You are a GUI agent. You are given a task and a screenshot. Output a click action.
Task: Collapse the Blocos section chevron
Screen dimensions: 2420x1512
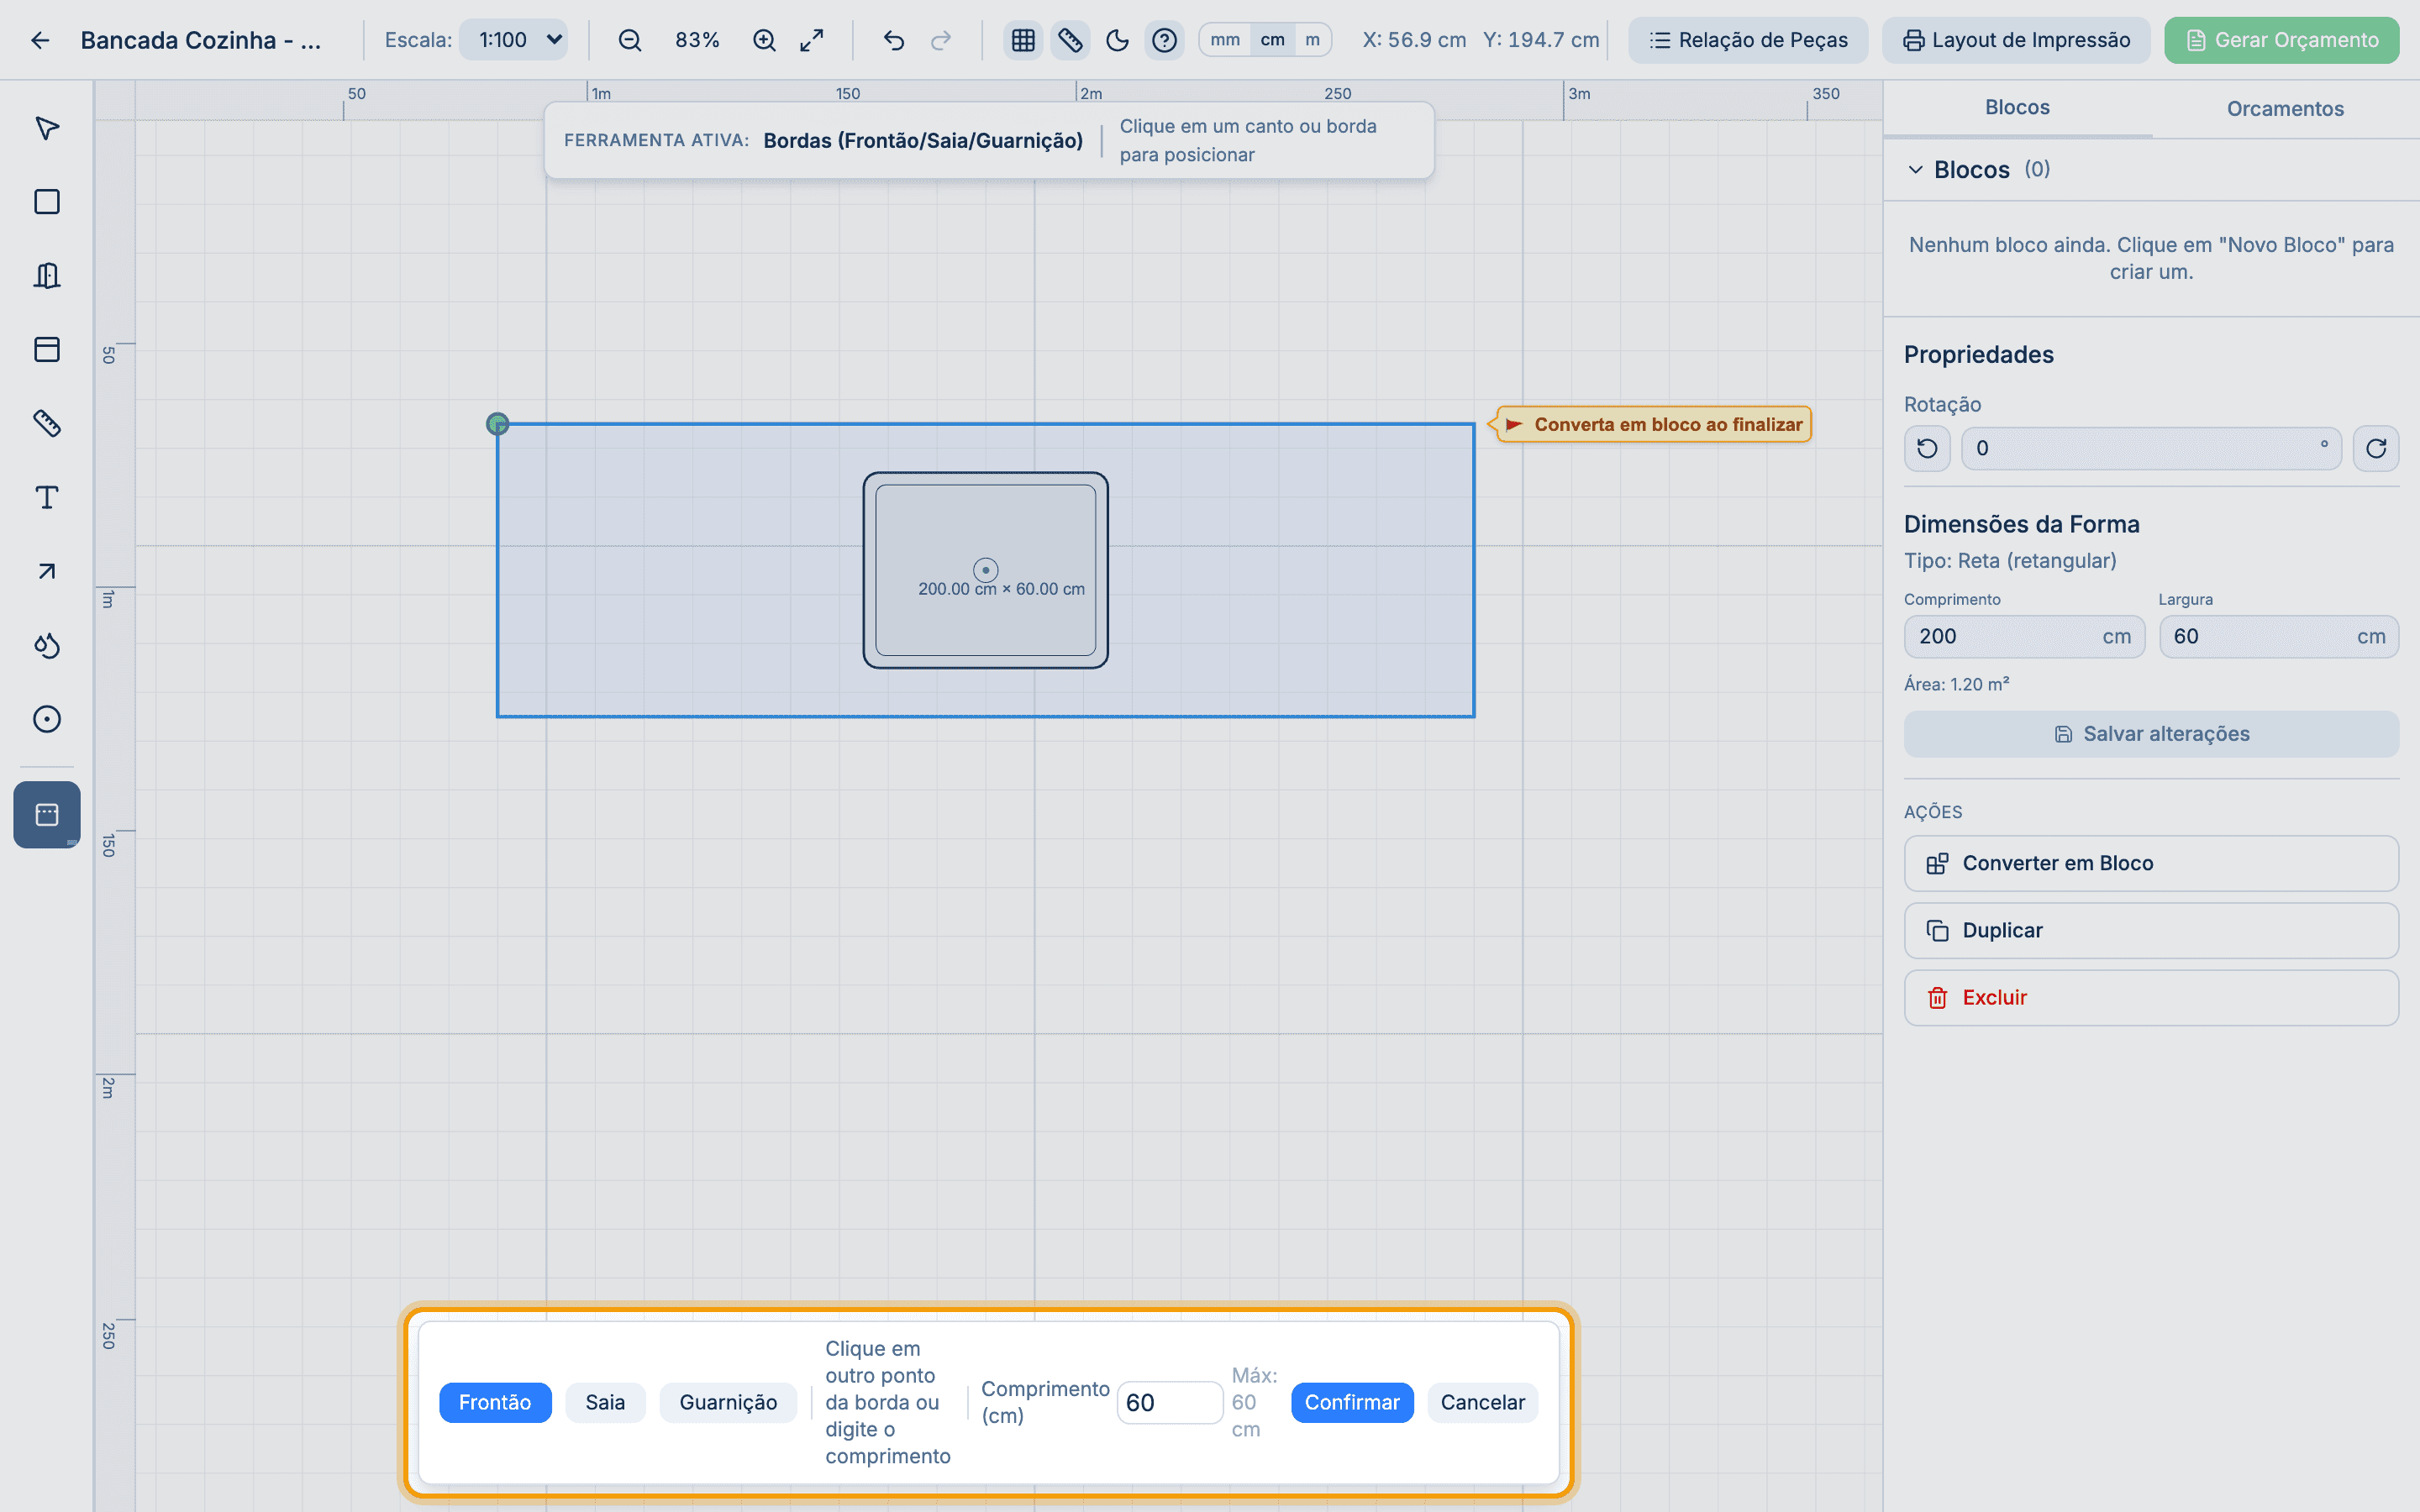1915,169
